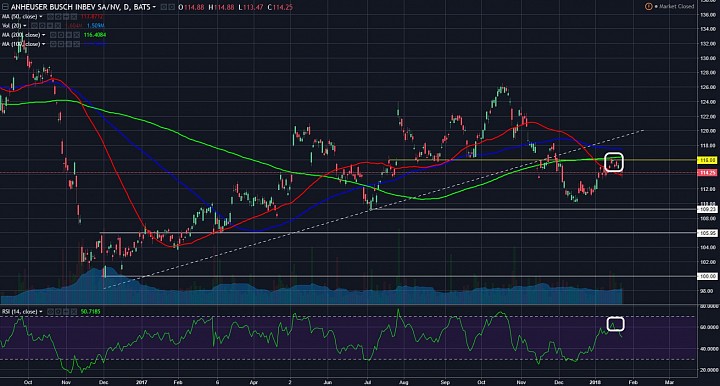Select the yellow 116.08 price label
The width and height of the screenshot is (720, 386).
click(x=707, y=160)
